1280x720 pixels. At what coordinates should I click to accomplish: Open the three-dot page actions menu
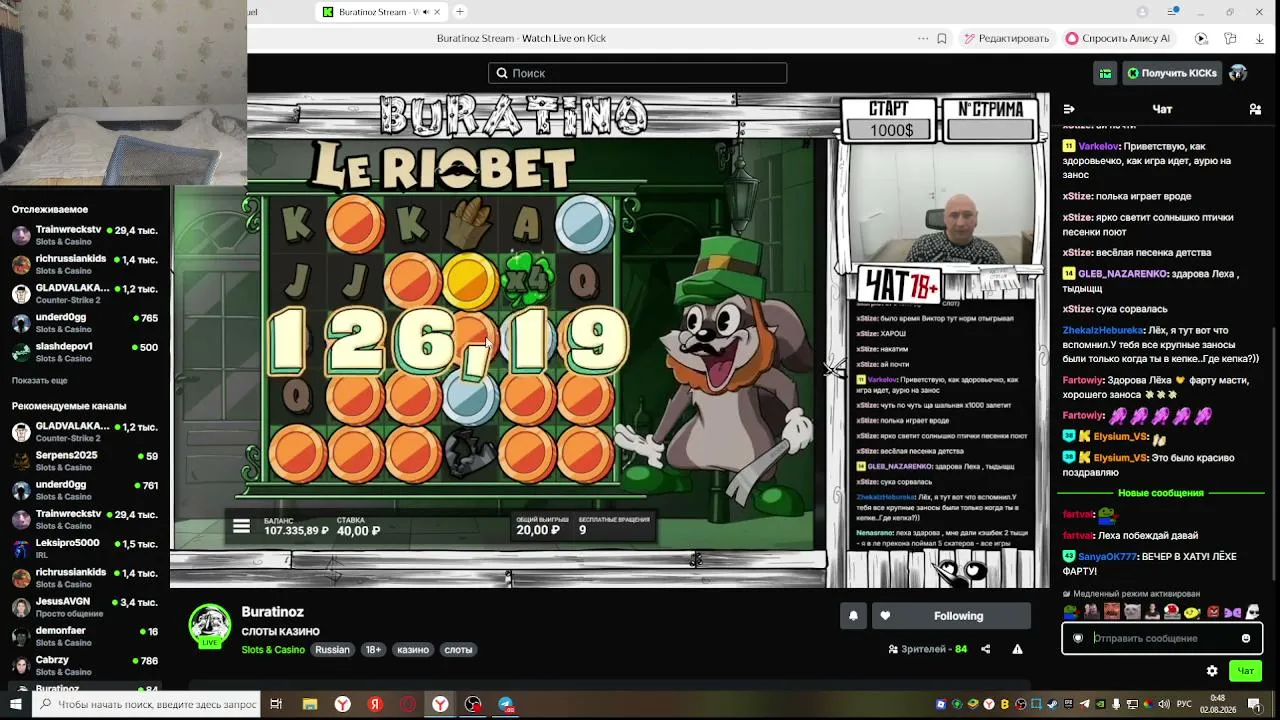pos(922,38)
